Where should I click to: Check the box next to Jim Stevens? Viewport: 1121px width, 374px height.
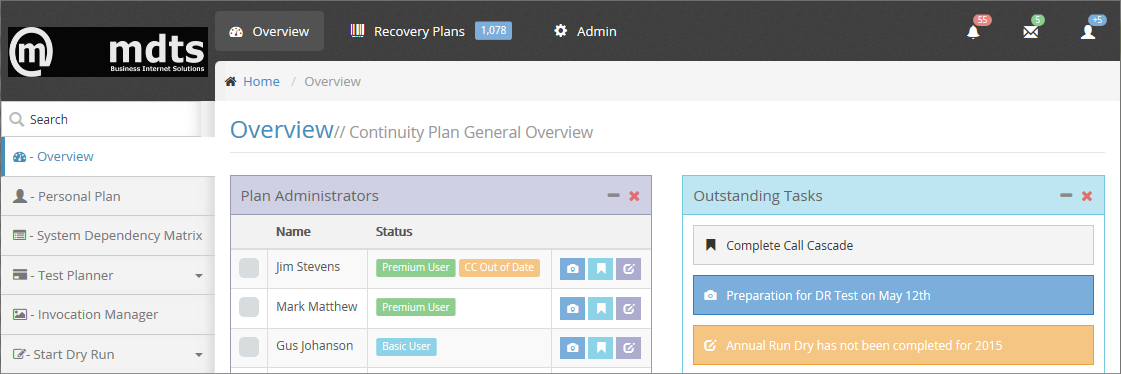[249, 268]
